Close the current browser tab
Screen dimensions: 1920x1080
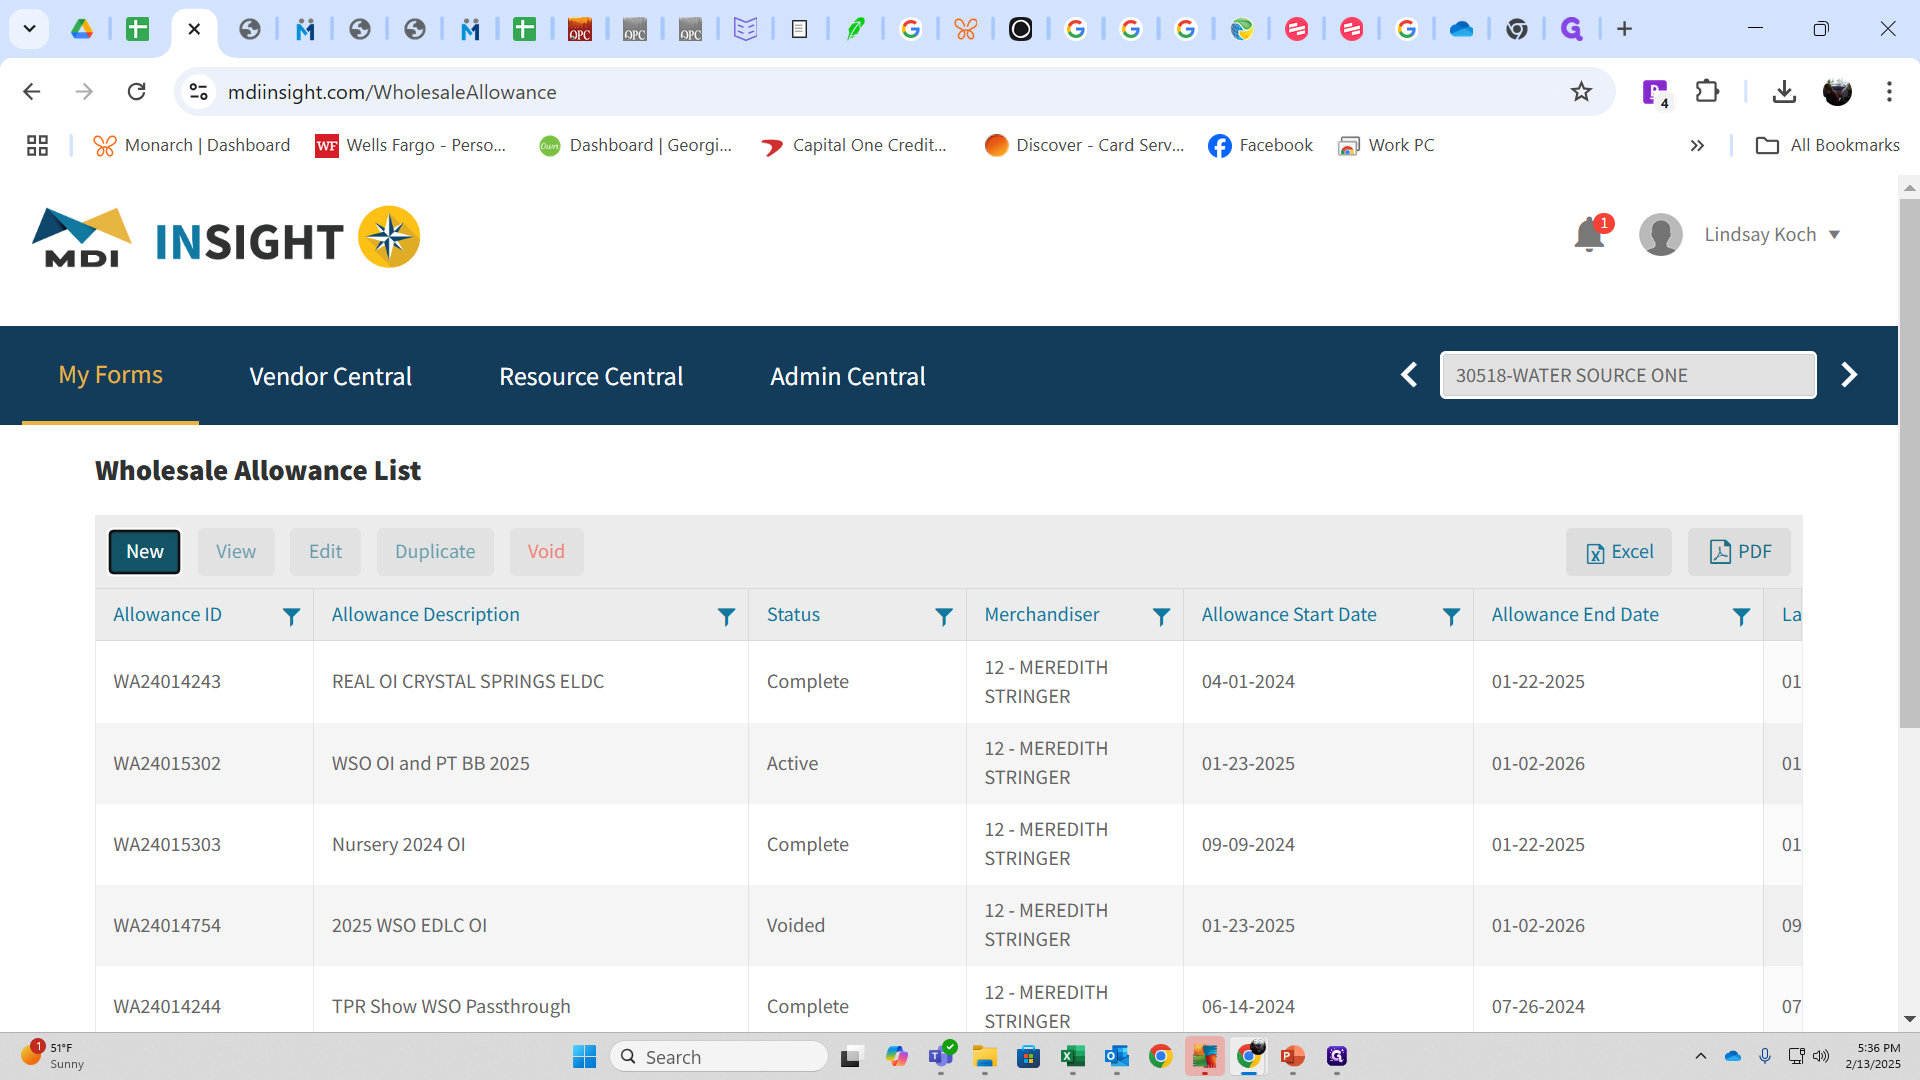pyautogui.click(x=194, y=29)
